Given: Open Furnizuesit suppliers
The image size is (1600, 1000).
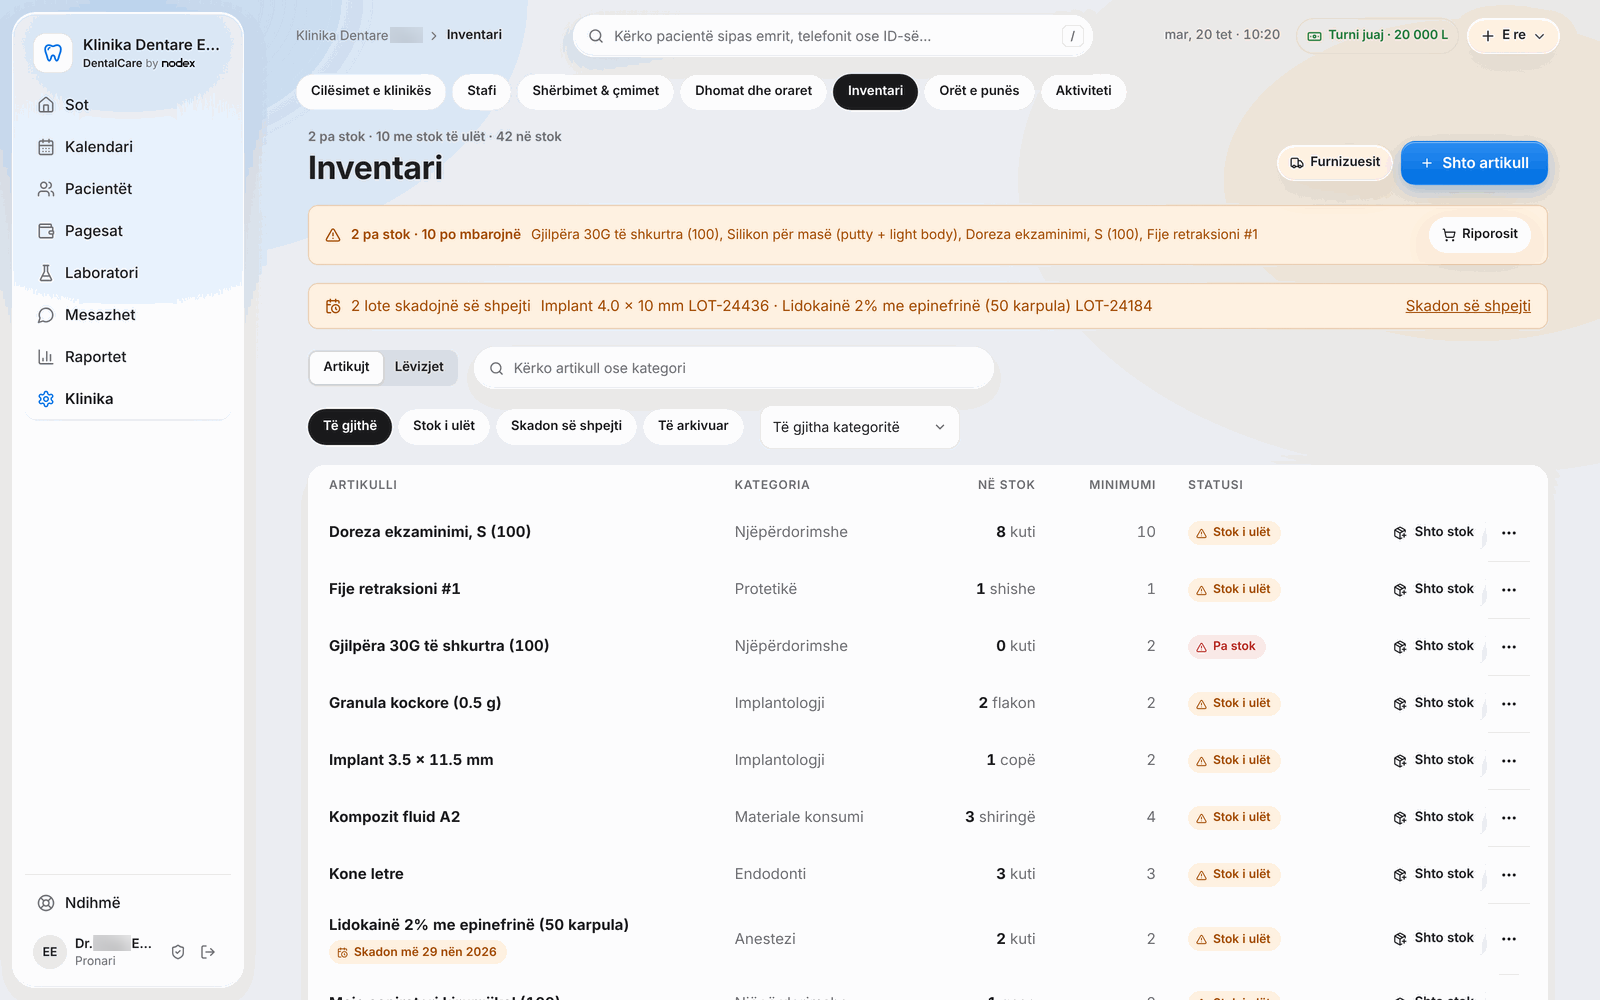Looking at the screenshot, I should tap(1335, 163).
